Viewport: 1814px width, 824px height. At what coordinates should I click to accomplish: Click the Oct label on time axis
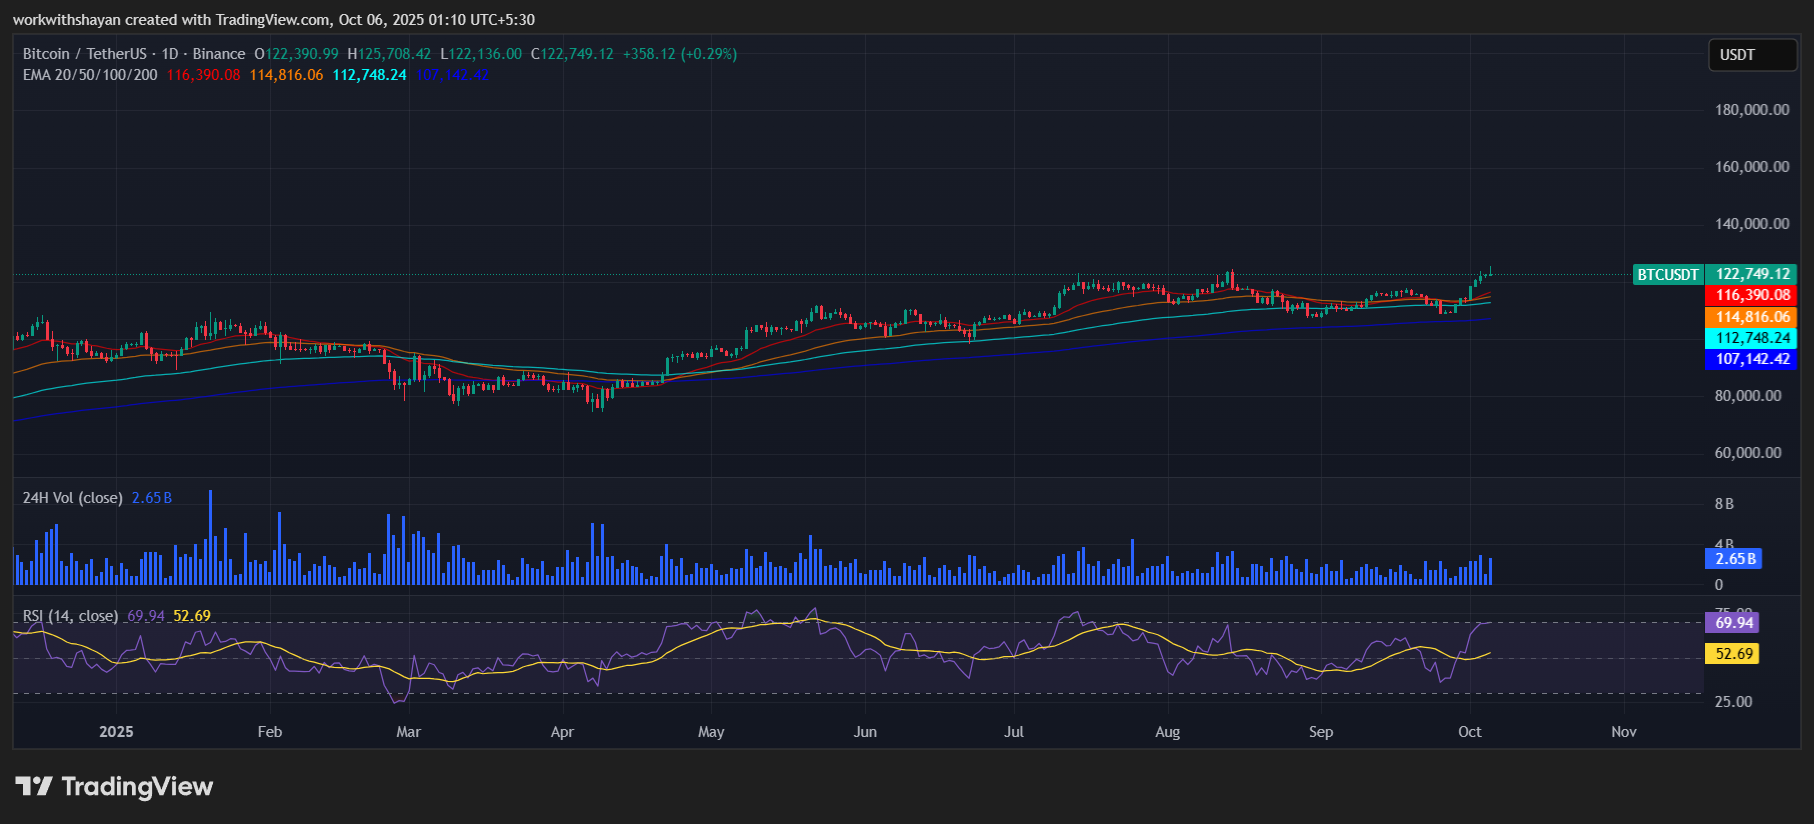pos(1469,732)
